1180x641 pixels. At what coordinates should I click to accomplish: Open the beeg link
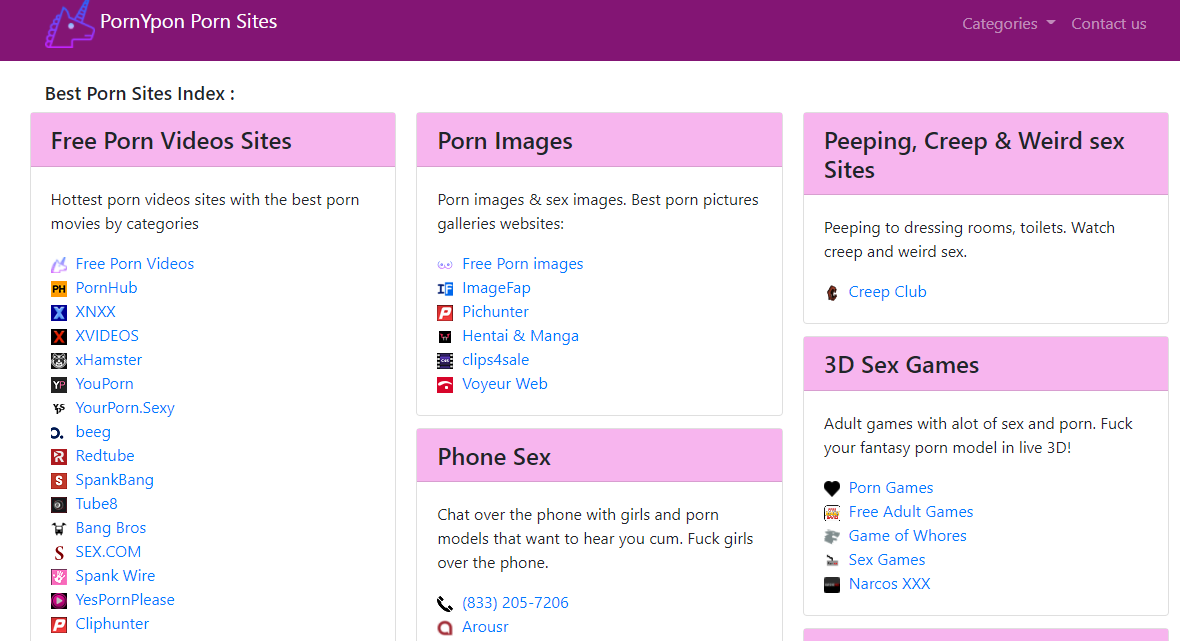(x=93, y=432)
